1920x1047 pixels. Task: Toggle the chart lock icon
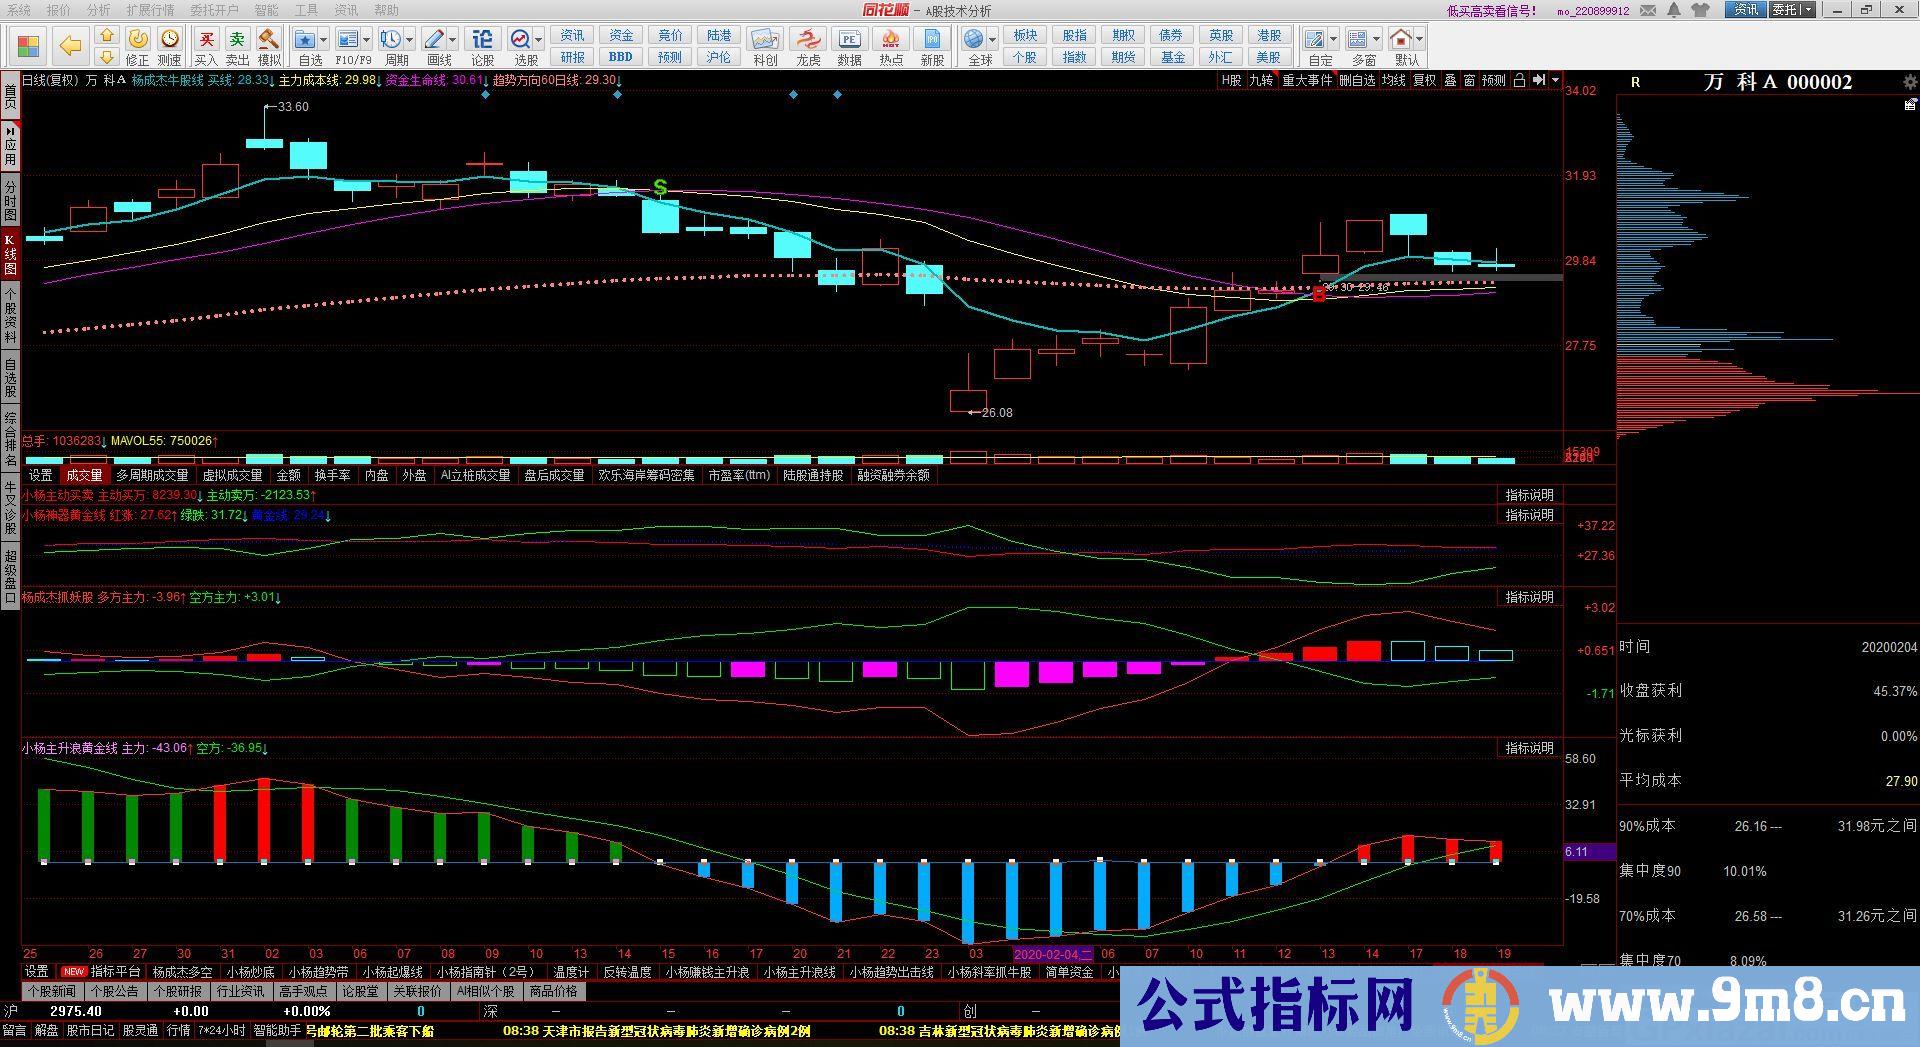[x=1519, y=80]
